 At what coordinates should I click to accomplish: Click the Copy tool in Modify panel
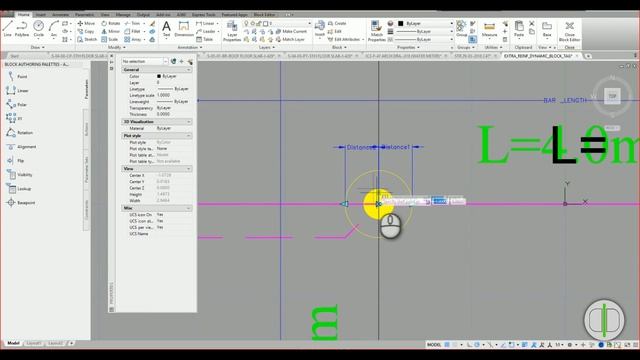point(86,31)
